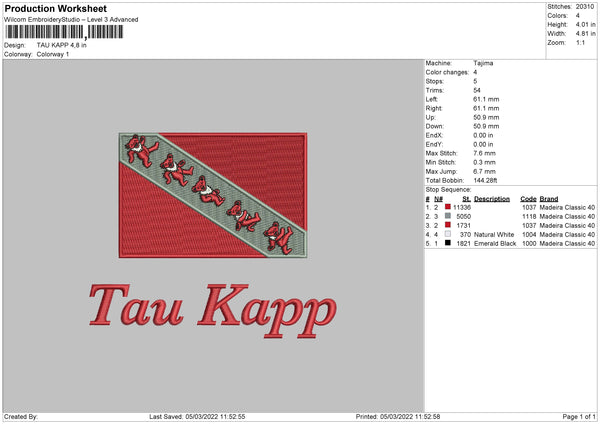600x424 pixels.
Task: Click the 'St.' column header
Action: tap(466, 199)
